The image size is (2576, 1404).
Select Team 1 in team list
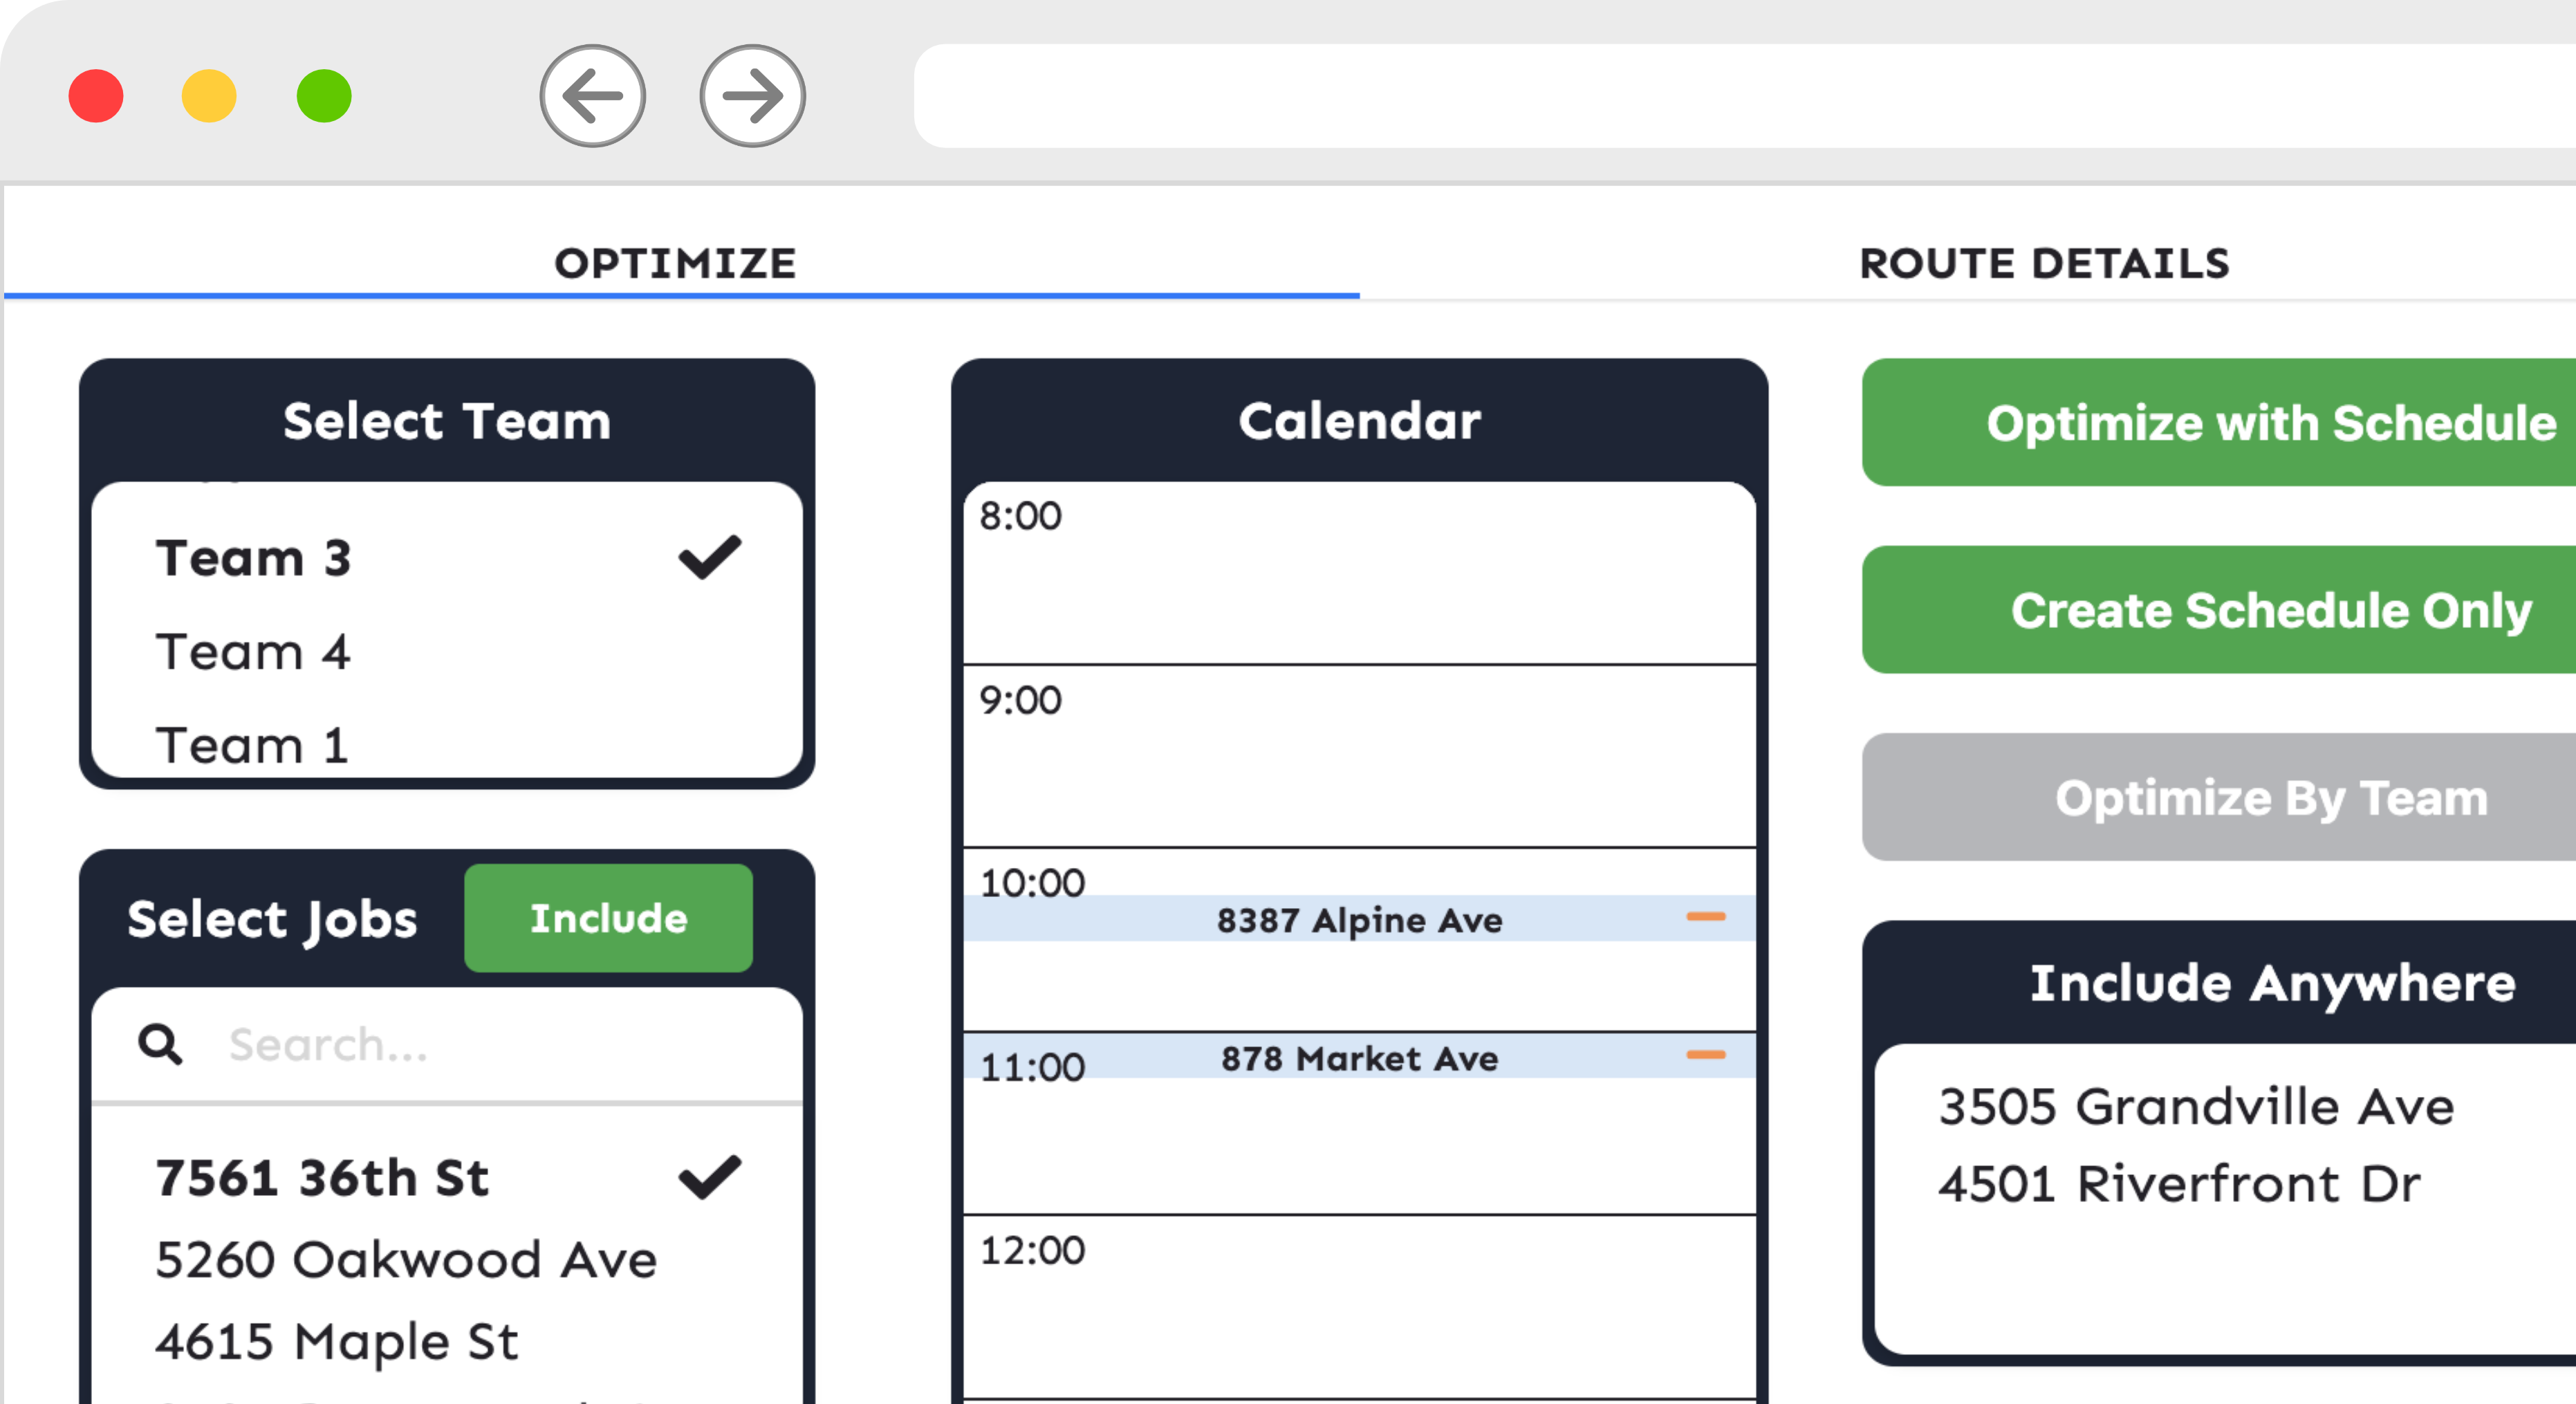coord(447,745)
